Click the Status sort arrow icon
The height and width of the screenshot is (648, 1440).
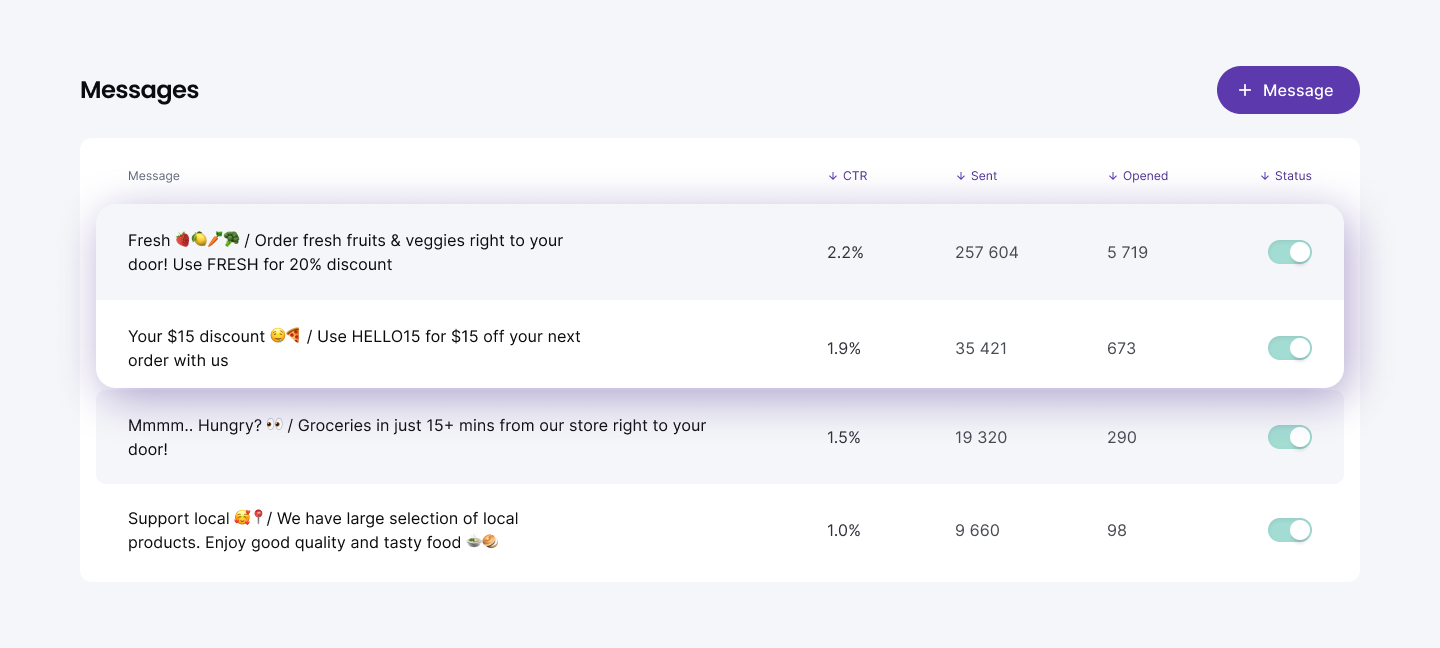coord(1265,176)
